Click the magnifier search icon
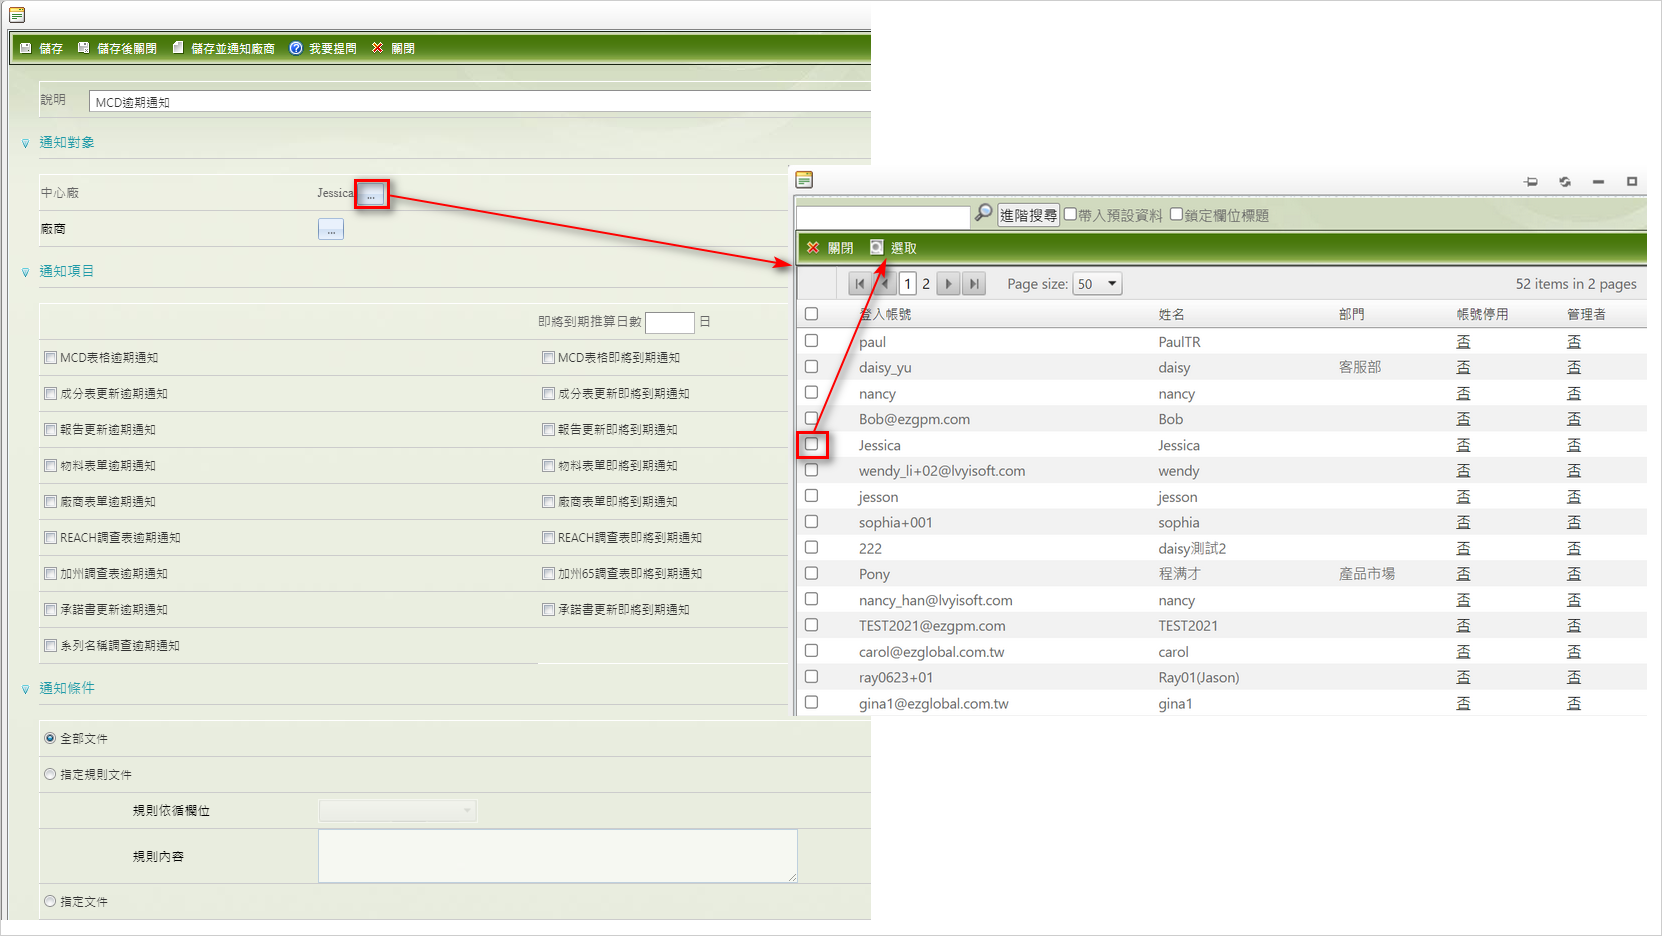1662x936 pixels. [x=984, y=213]
